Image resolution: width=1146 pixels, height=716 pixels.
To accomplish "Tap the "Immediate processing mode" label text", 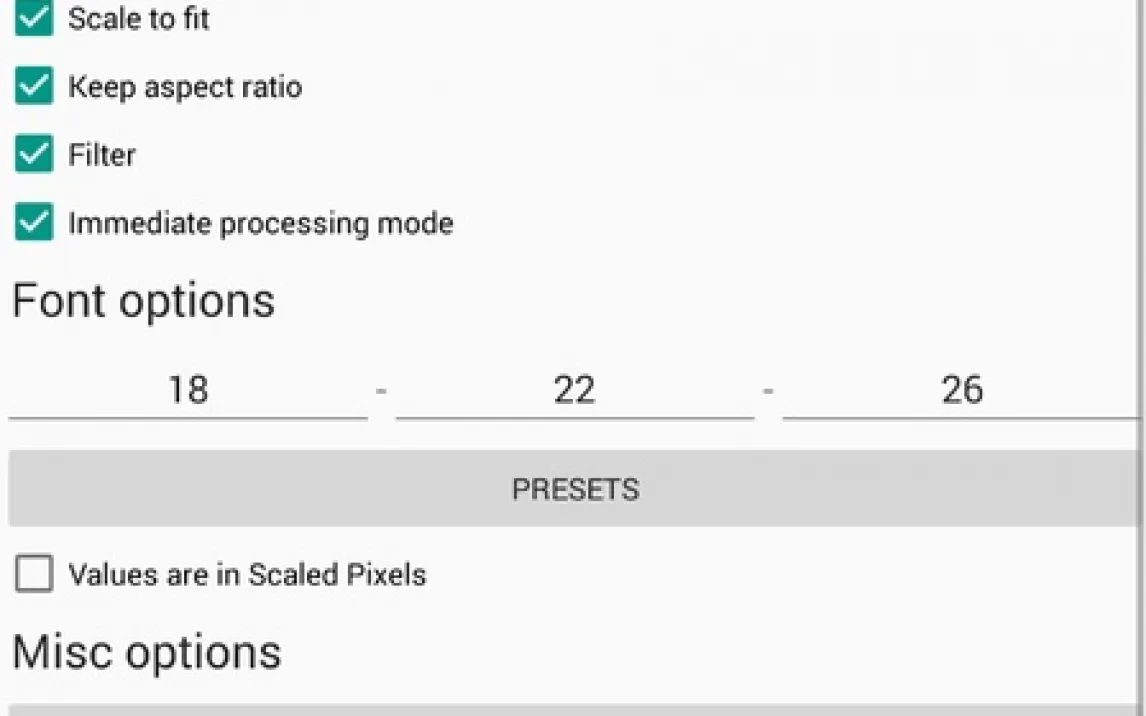I will pos(260,222).
